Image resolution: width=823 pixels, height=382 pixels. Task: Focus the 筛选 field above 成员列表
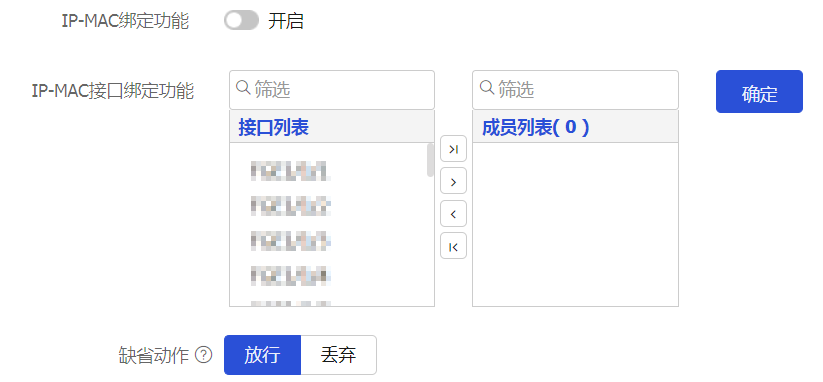pos(575,90)
